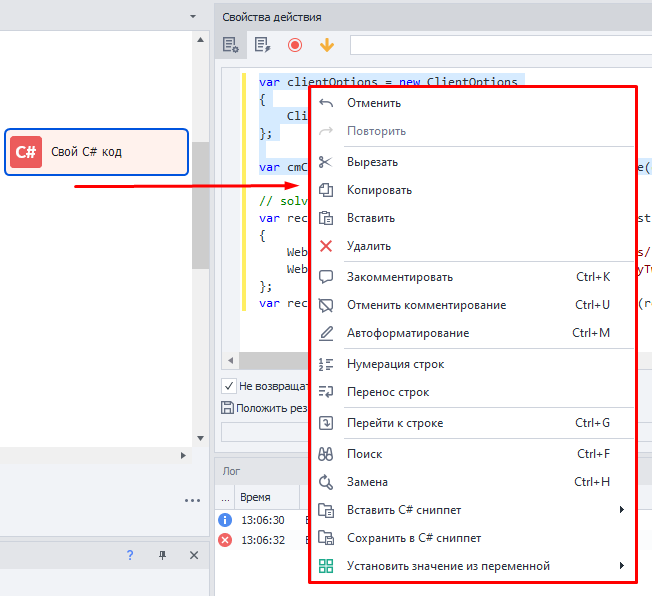Click the red error icon in log
This screenshot has height=596, width=652.
pyautogui.click(x=225, y=540)
